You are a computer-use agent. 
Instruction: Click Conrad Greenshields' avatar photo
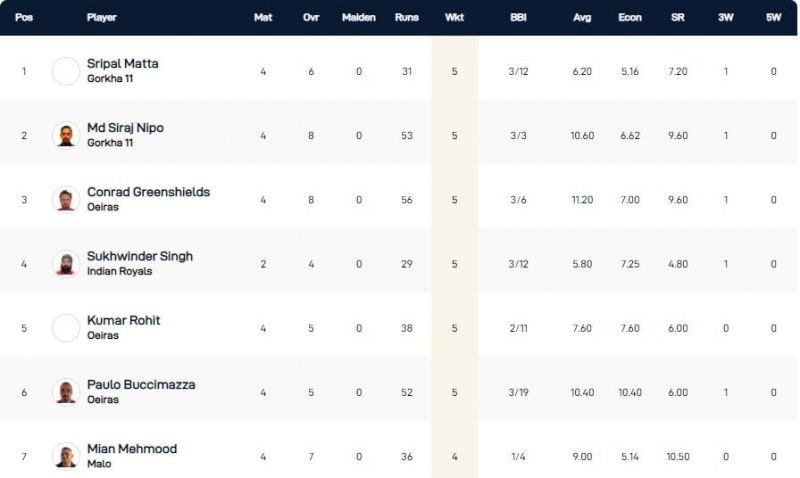coord(66,199)
